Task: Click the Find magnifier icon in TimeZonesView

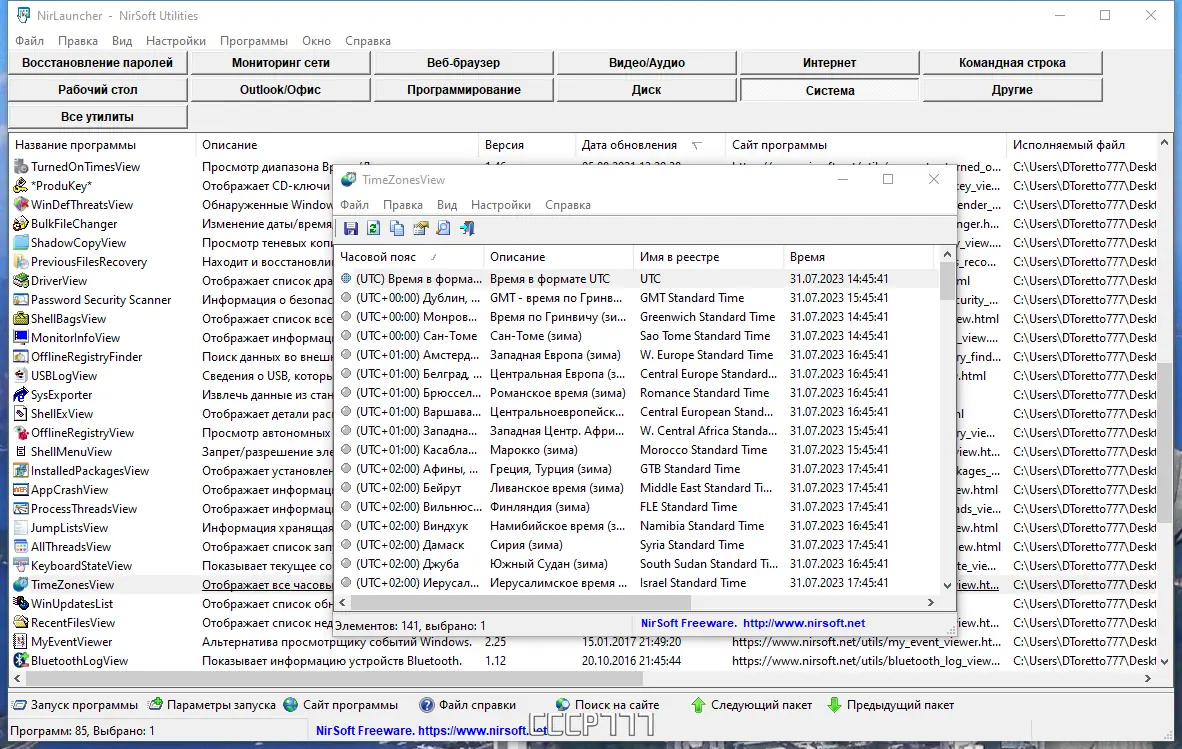Action: coord(444,228)
